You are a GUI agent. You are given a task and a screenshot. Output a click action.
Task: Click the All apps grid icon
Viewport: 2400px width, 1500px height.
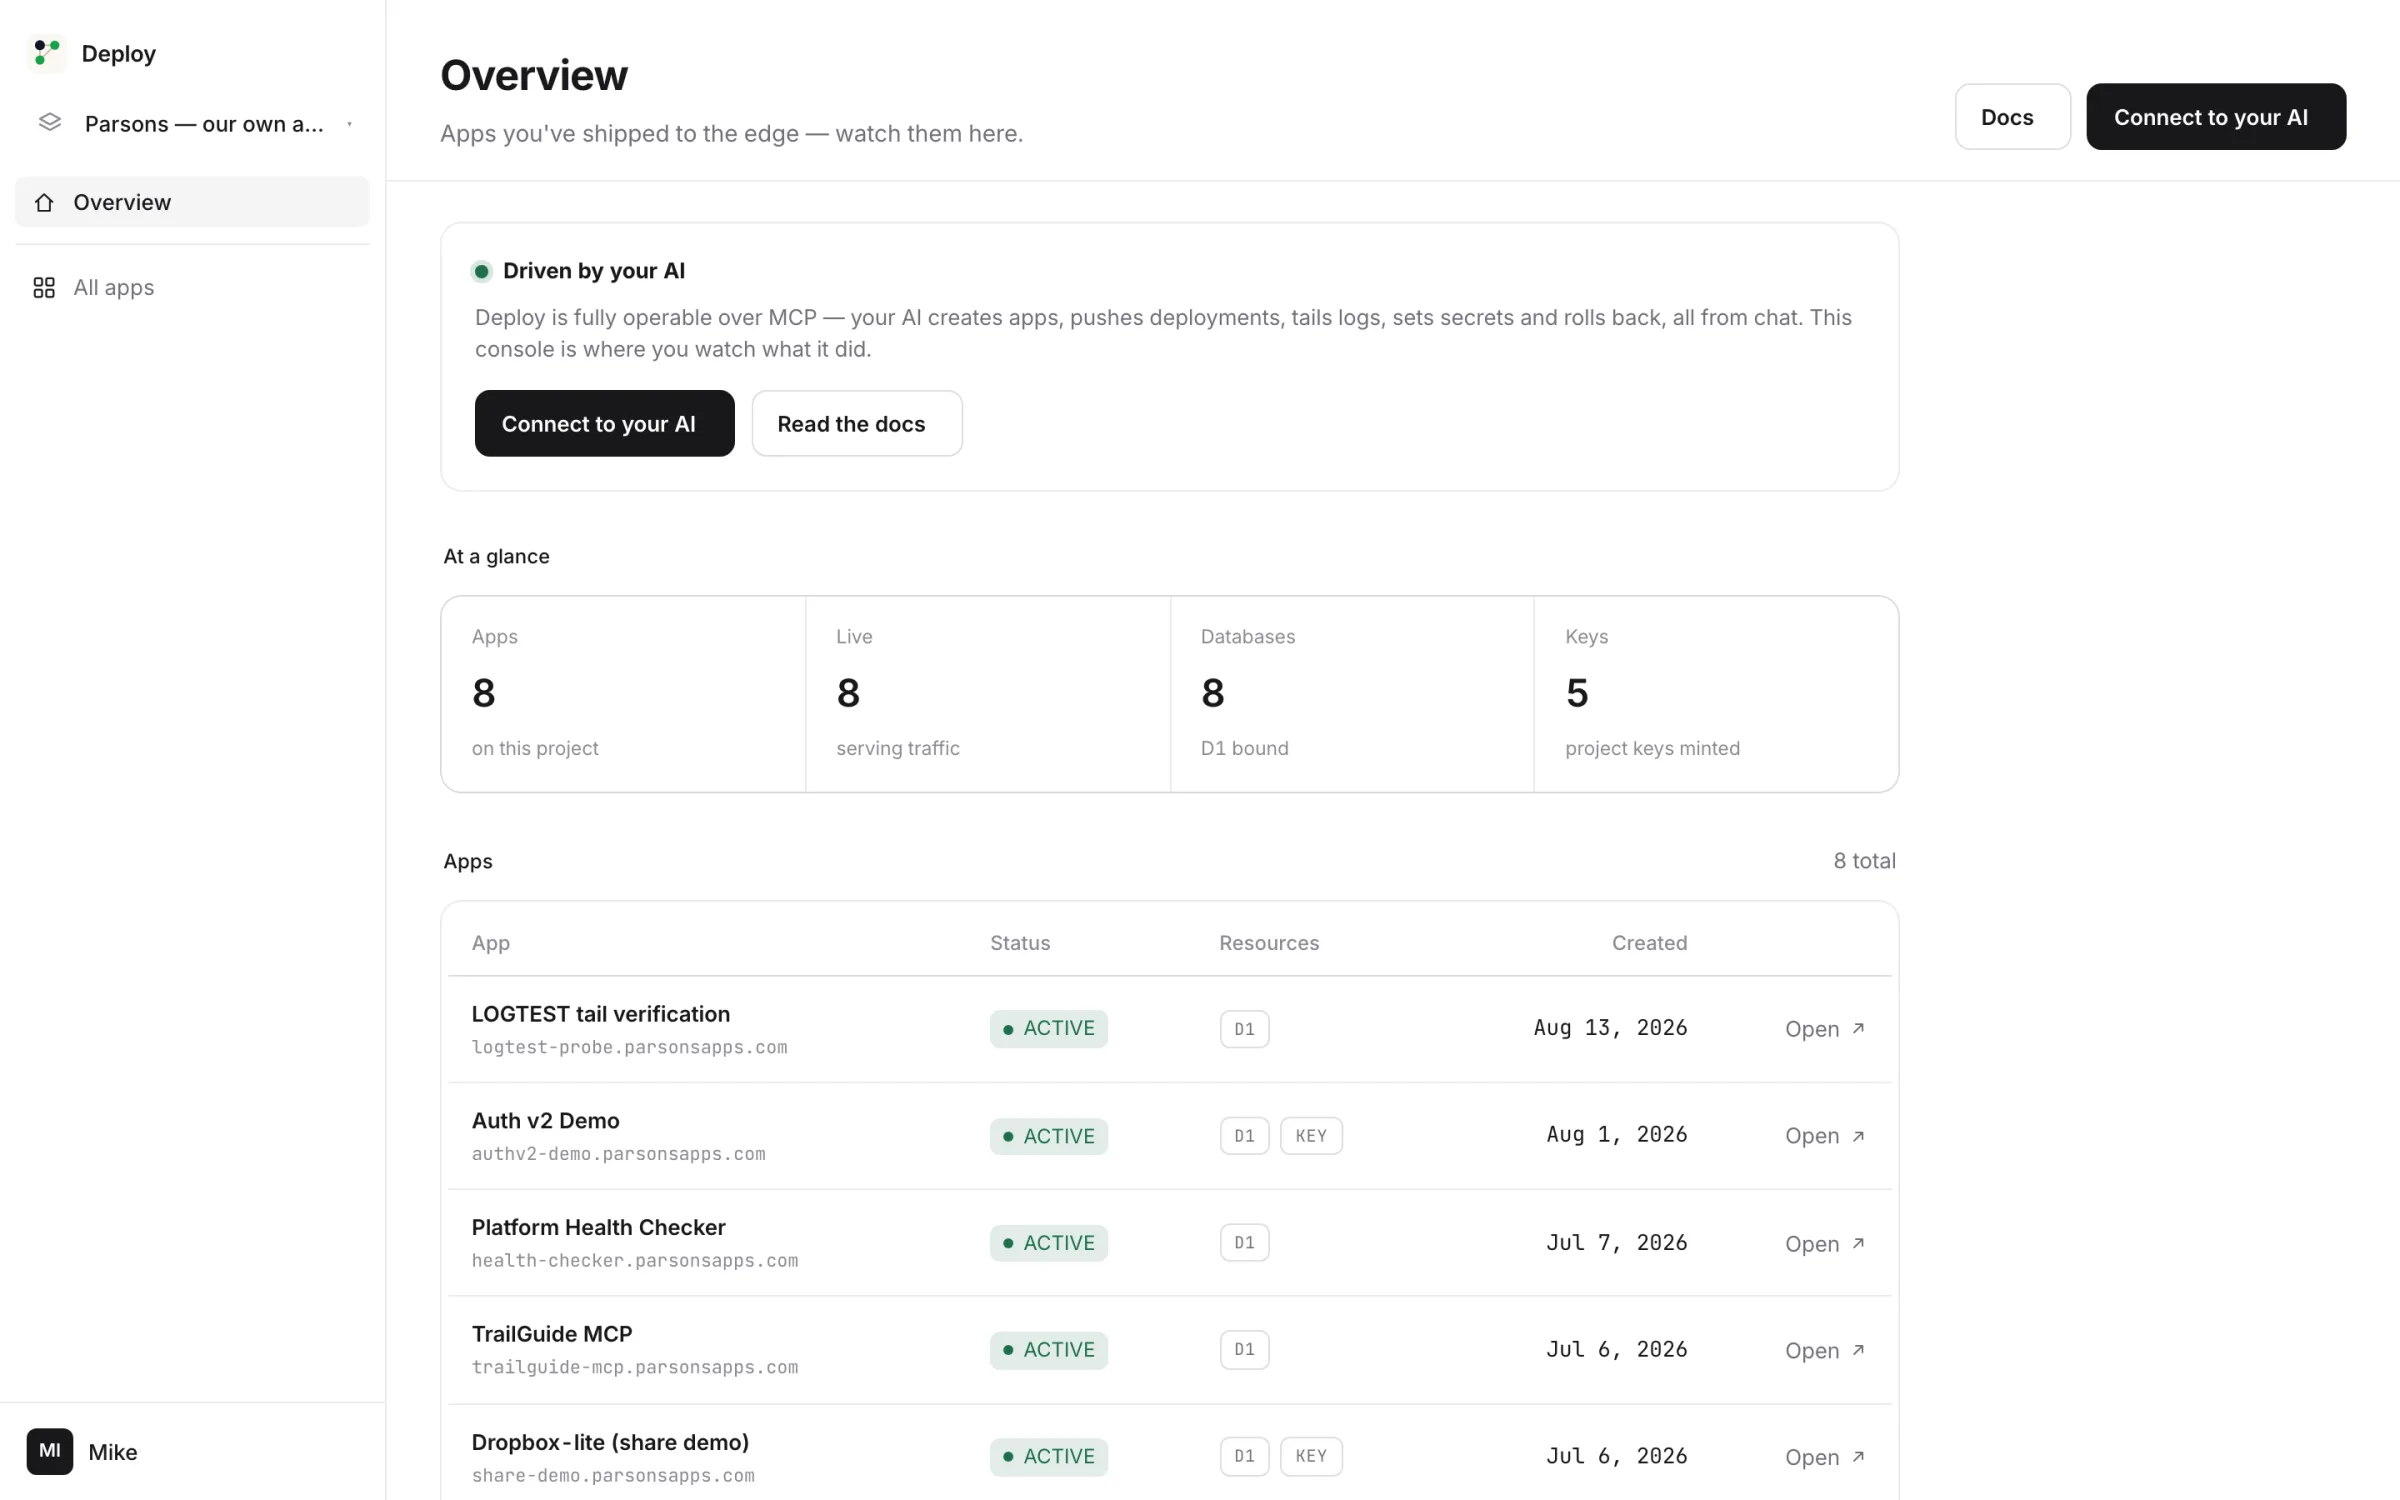tap(44, 288)
